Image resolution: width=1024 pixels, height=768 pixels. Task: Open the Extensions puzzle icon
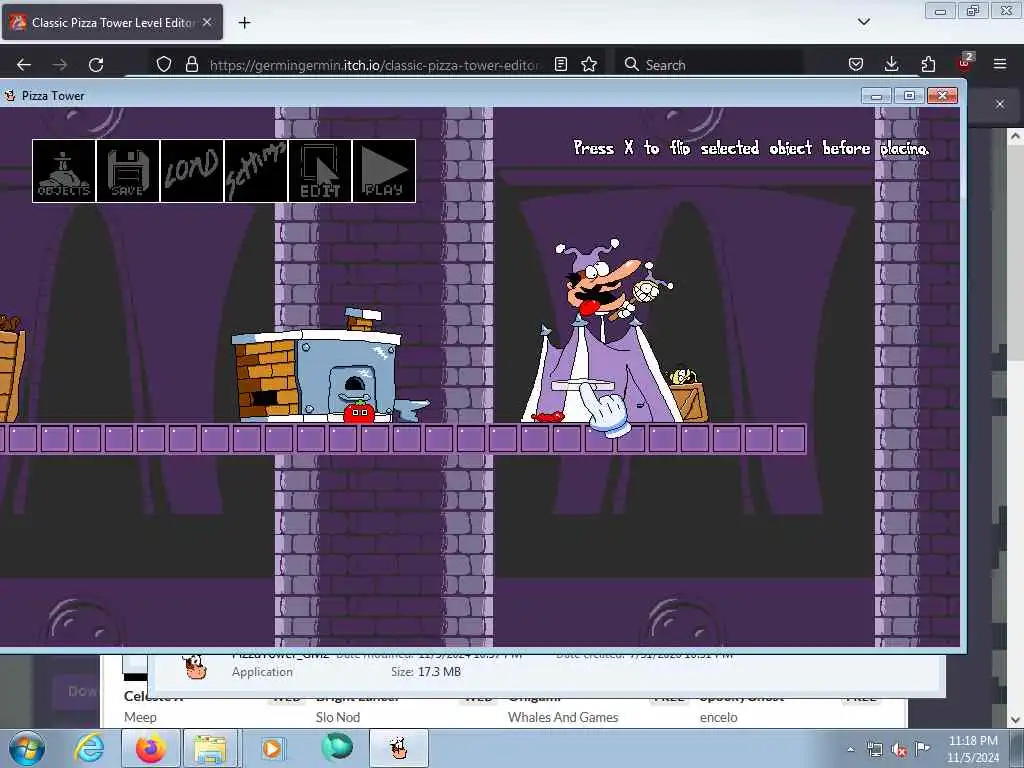(x=928, y=64)
